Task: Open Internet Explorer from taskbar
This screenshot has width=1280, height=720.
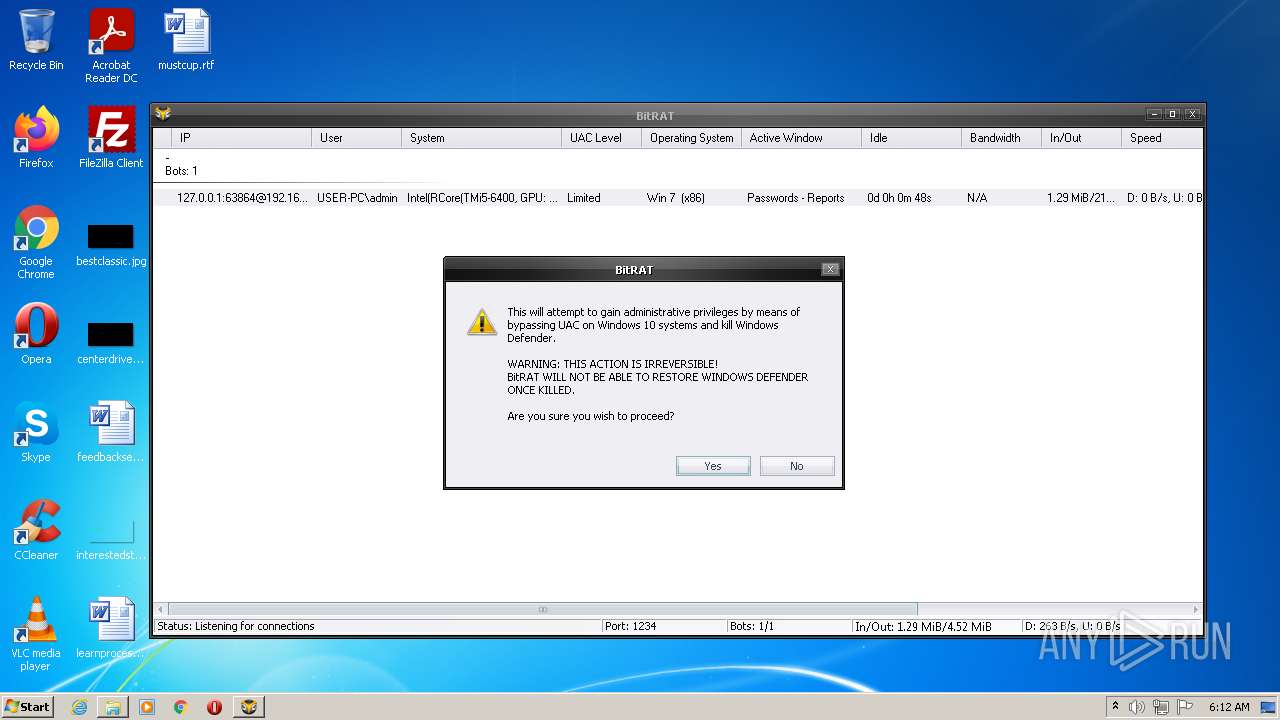Action: (79, 707)
